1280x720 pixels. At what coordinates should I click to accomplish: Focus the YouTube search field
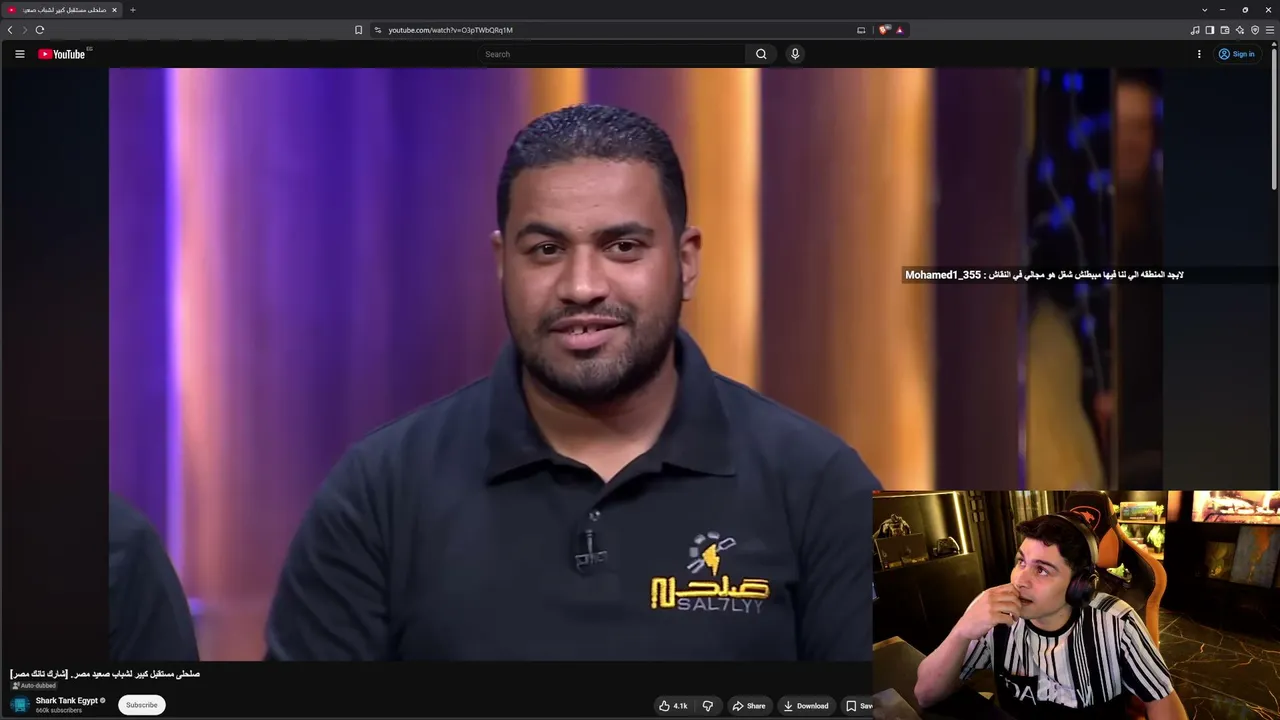(612, 54)
